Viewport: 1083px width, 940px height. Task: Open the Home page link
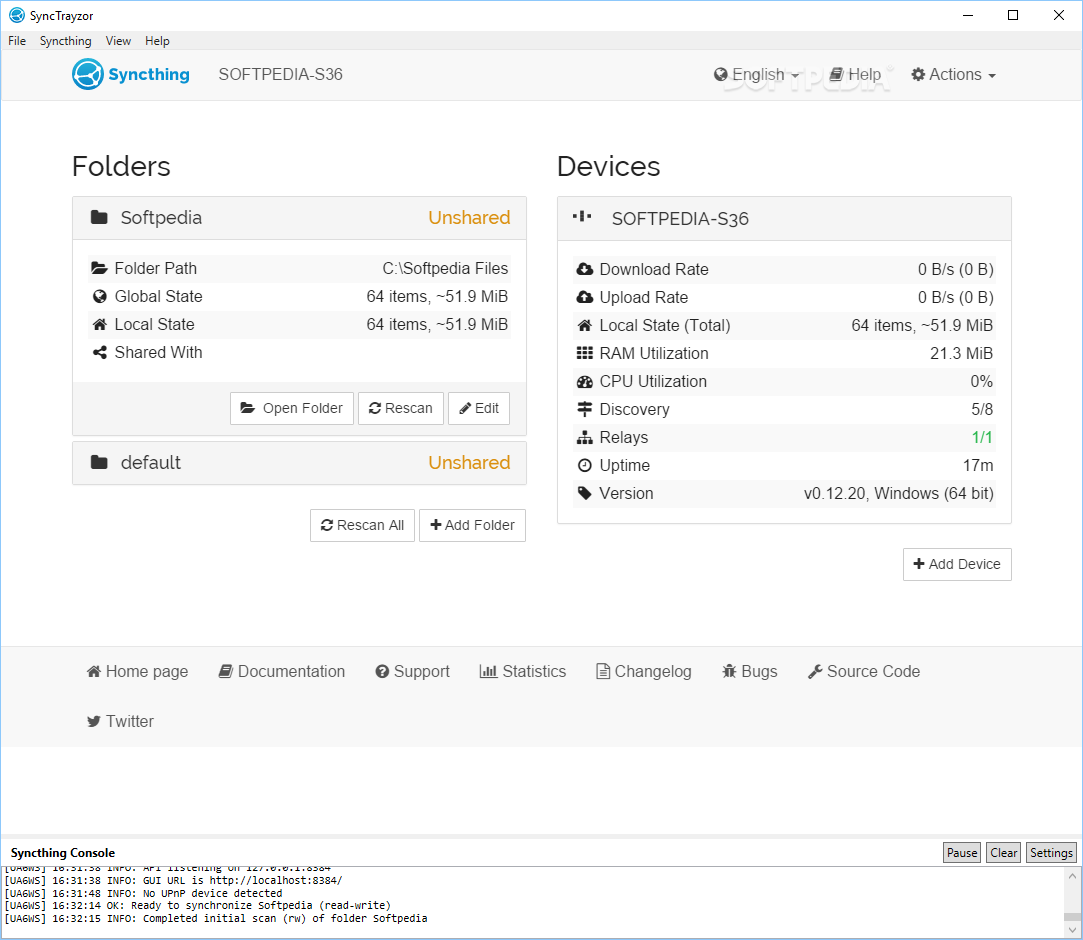137,671
